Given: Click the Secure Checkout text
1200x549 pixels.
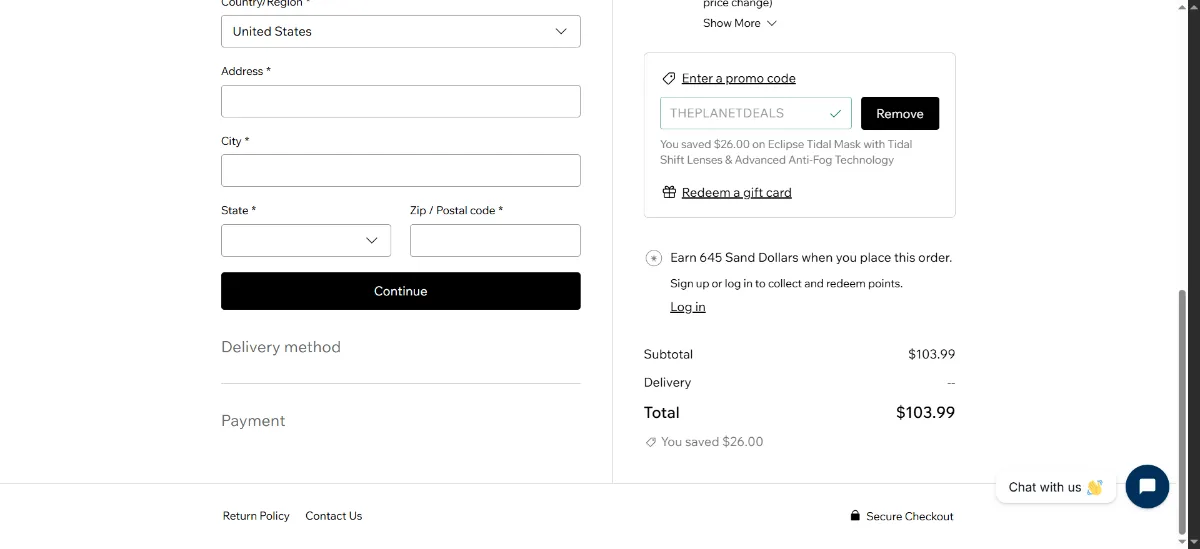Looking at the screenshot, I should [910, 516].
